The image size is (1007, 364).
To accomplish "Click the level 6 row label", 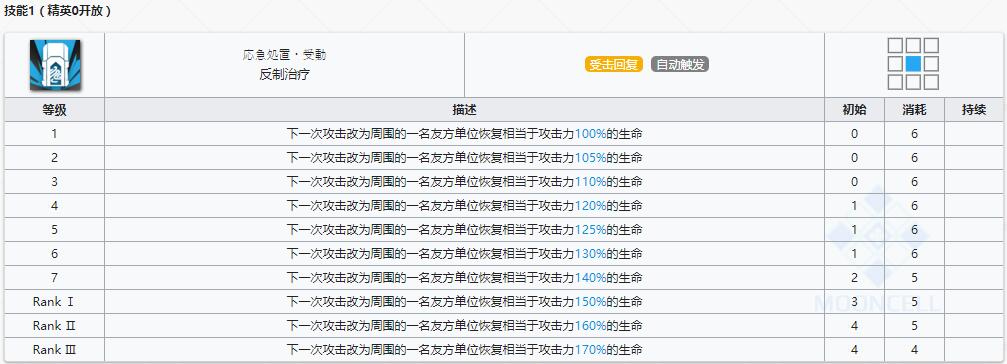I will 55,254.
